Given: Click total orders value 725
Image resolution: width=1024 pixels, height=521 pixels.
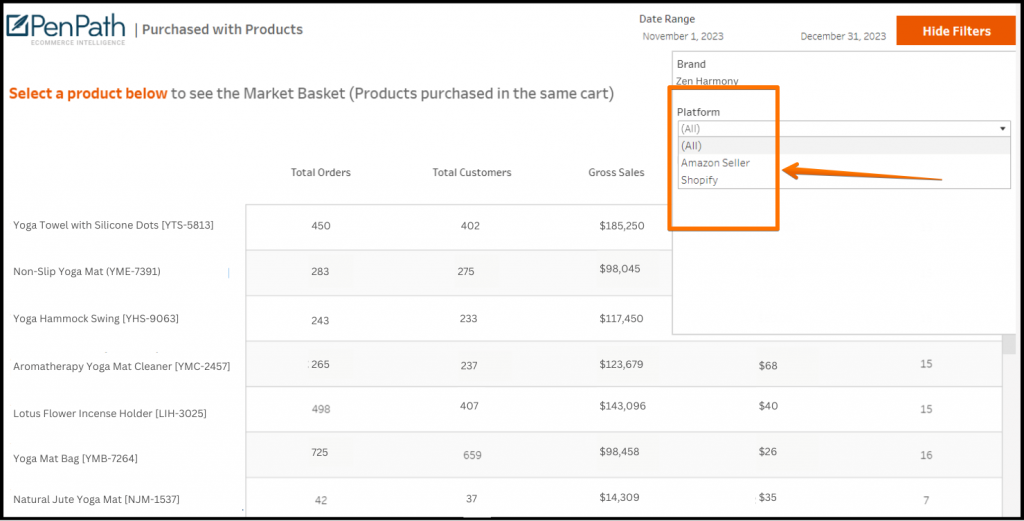Looking at the screenshot, I should [x=319, y=452].
